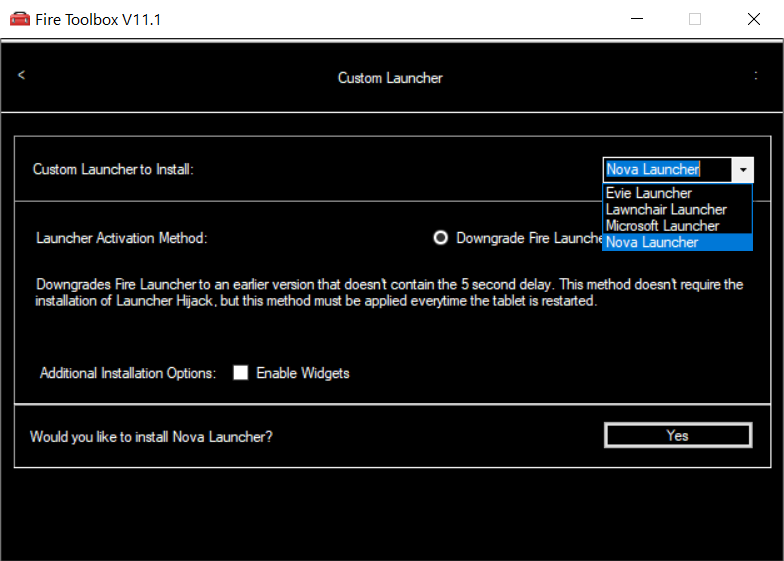This screenshot has width=784, height=561.
Task: Close the Fire Toolbox window
Action: click(x=754, y=19)
